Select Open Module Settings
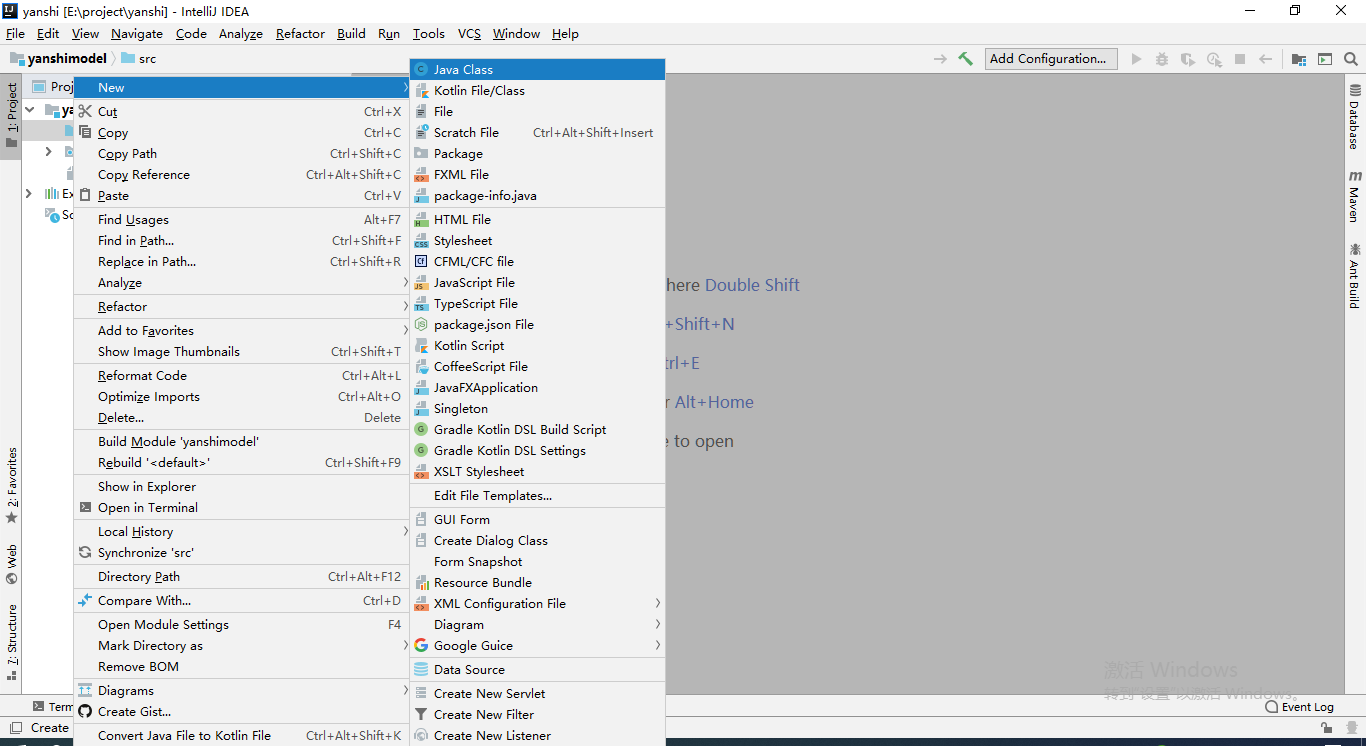 (x=241, y=624)
